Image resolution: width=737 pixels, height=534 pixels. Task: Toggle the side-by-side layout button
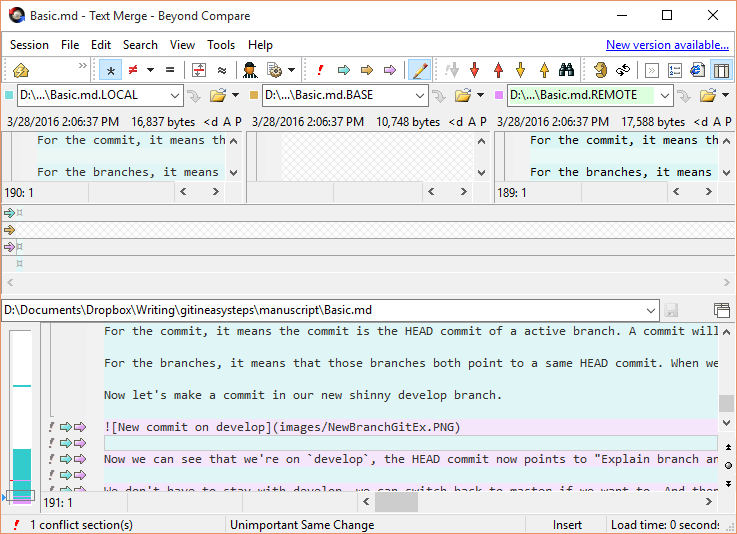click(x=721, y=71)
